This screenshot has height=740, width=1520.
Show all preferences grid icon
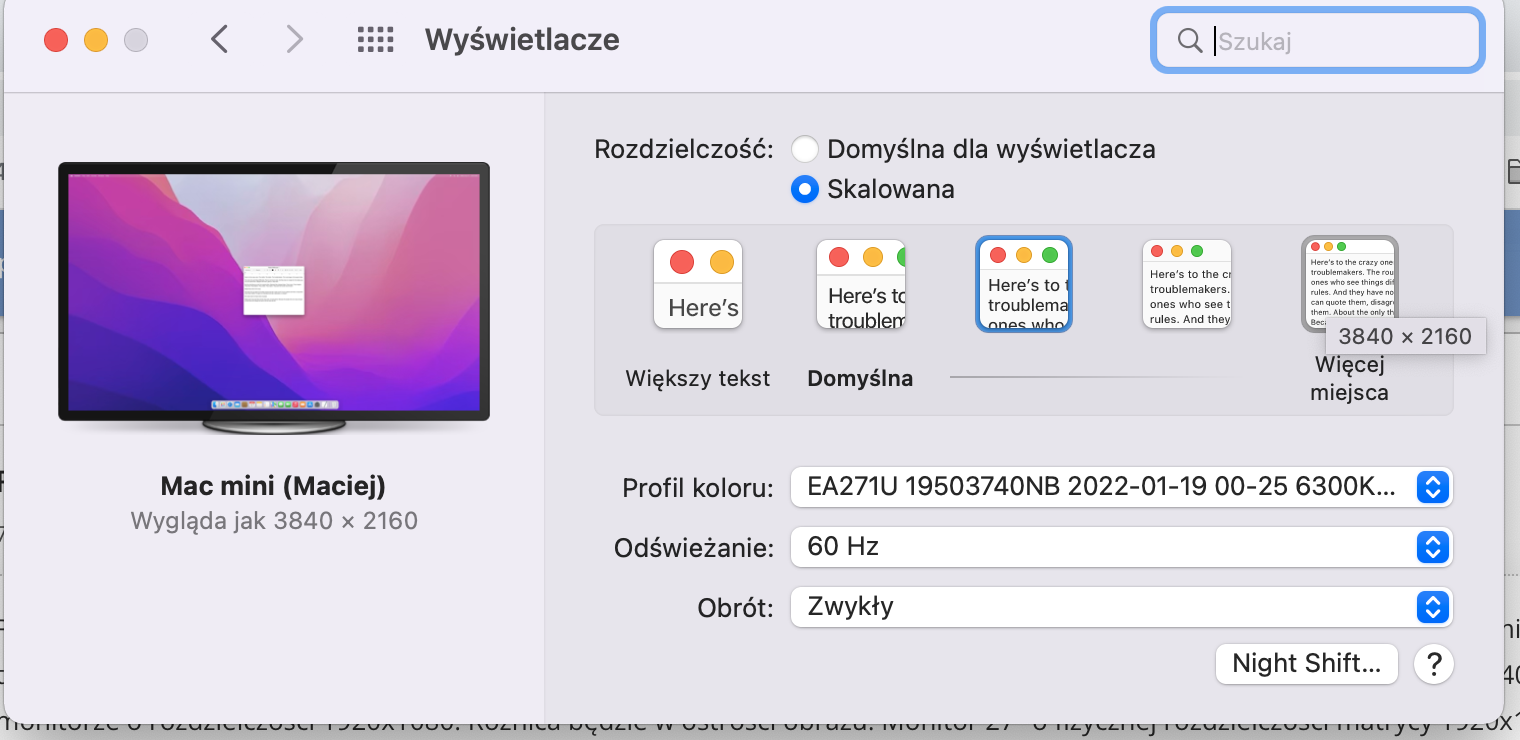pyautogui.click(x=376, y=40)
